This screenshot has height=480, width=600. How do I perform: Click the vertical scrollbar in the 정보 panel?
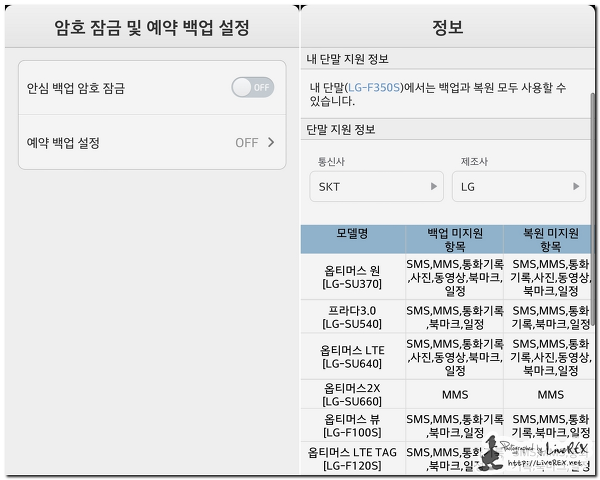pos(593,209)
